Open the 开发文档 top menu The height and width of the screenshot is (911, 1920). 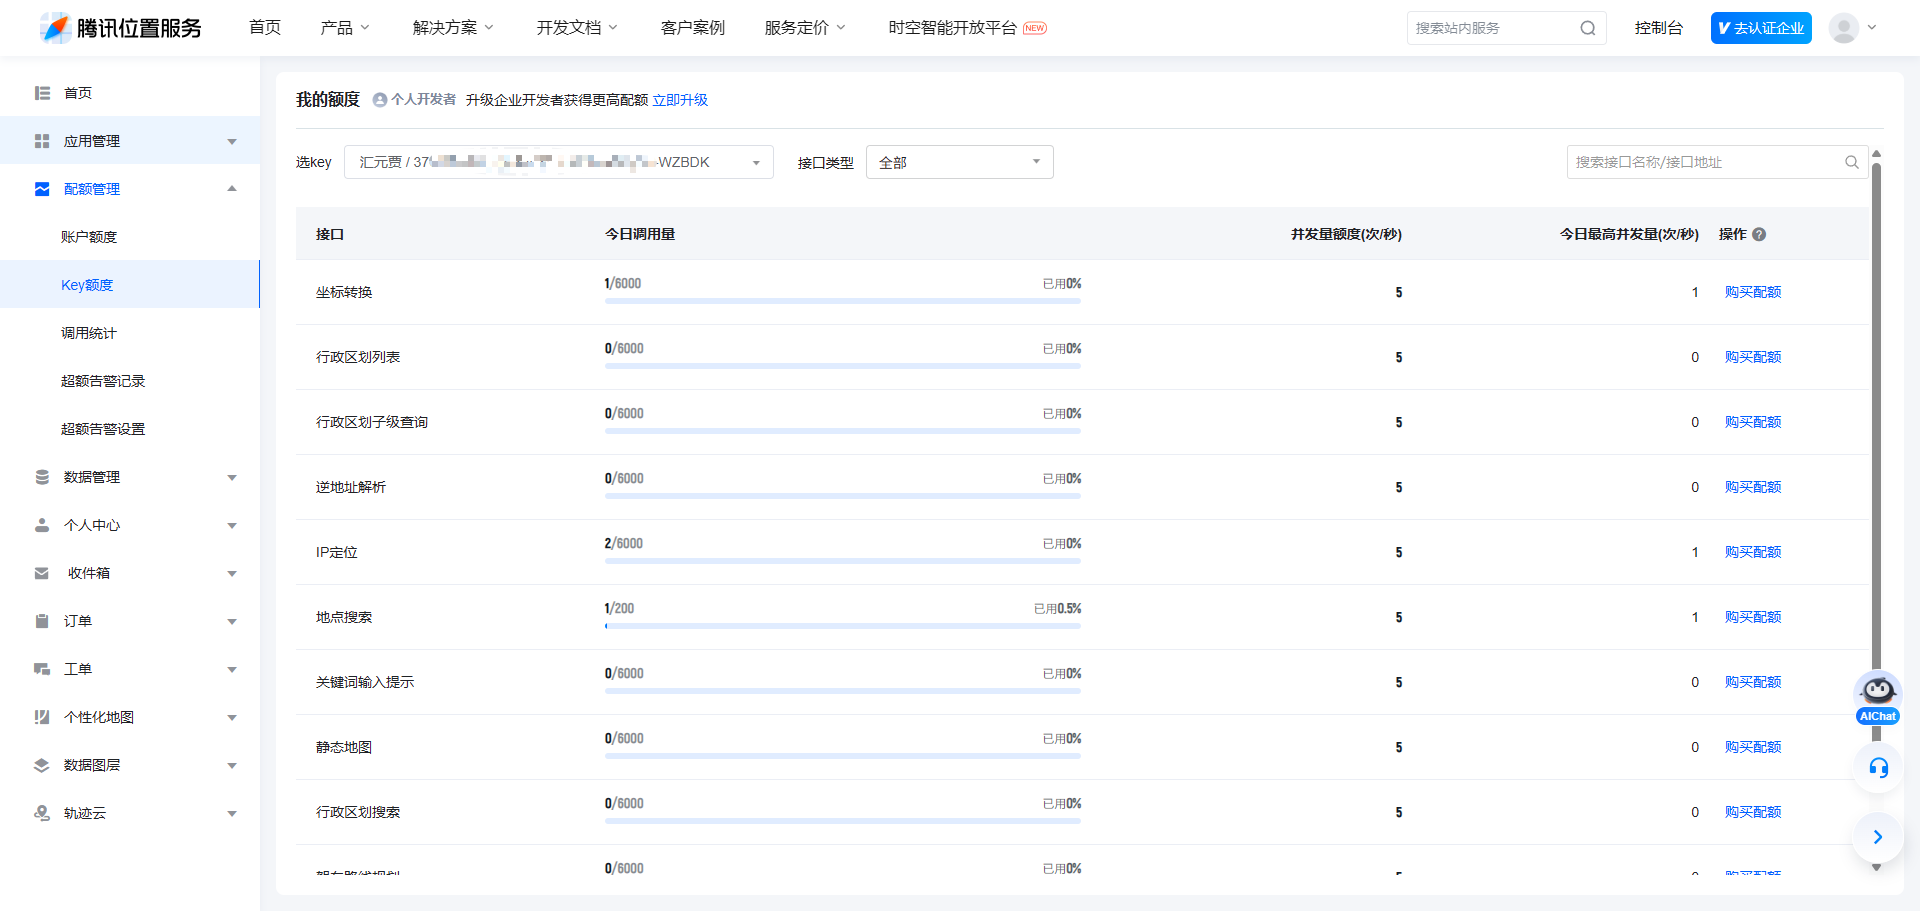pyautogui.click(x=576, y=28)
